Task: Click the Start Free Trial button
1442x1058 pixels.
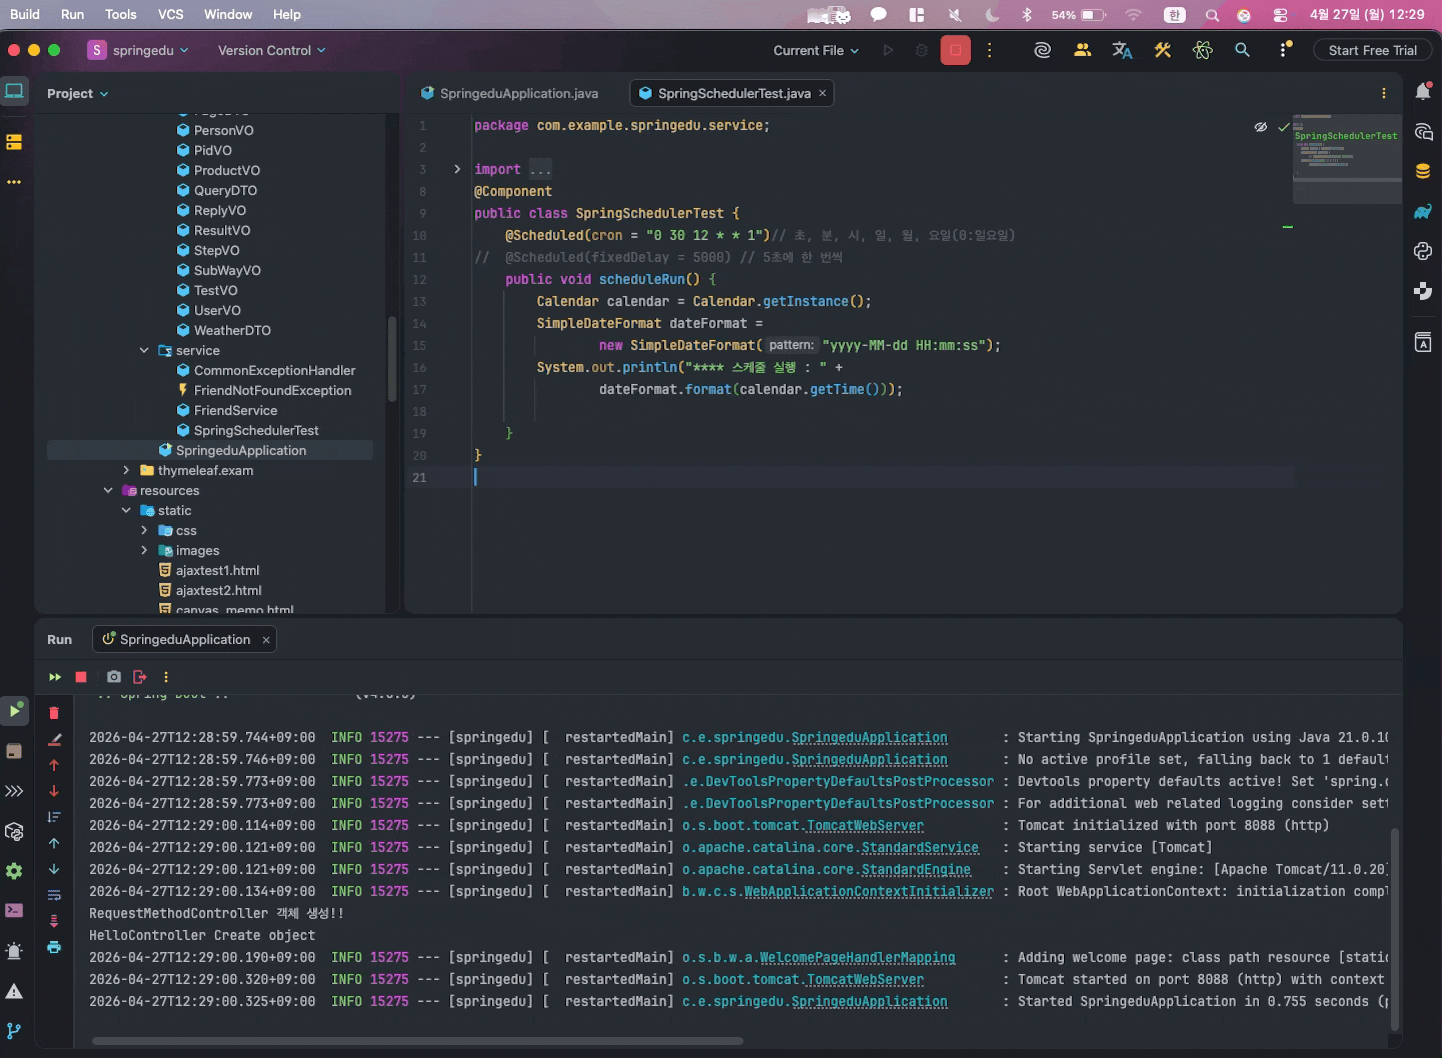Action: (1372, 50)
